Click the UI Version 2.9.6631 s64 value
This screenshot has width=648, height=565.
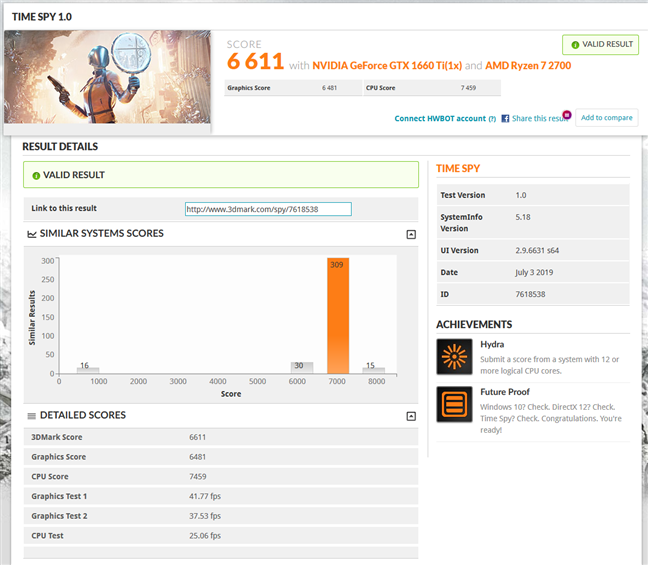(x=537, y=250)
